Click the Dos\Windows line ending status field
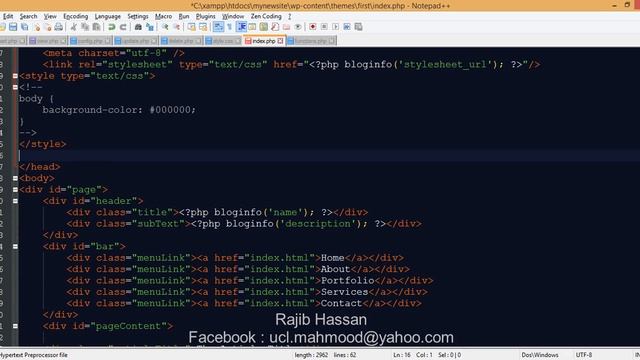The width and height of the screenshot is (640, 360). [540, 355]
